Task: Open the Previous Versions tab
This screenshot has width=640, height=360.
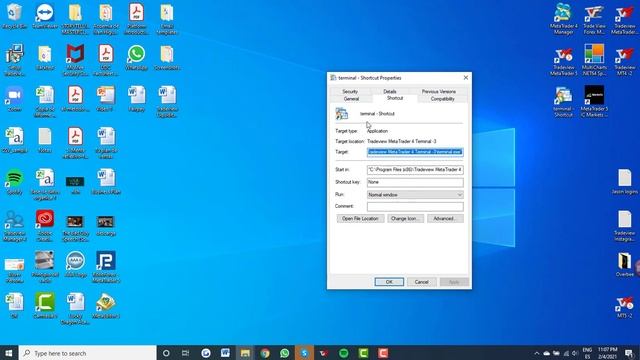Action: click(439, 91)
